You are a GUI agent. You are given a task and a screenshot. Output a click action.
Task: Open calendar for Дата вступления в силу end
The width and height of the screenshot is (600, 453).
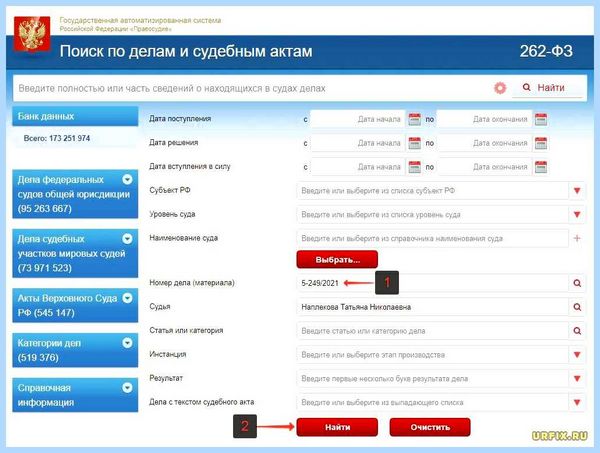(x=541, y=167)
